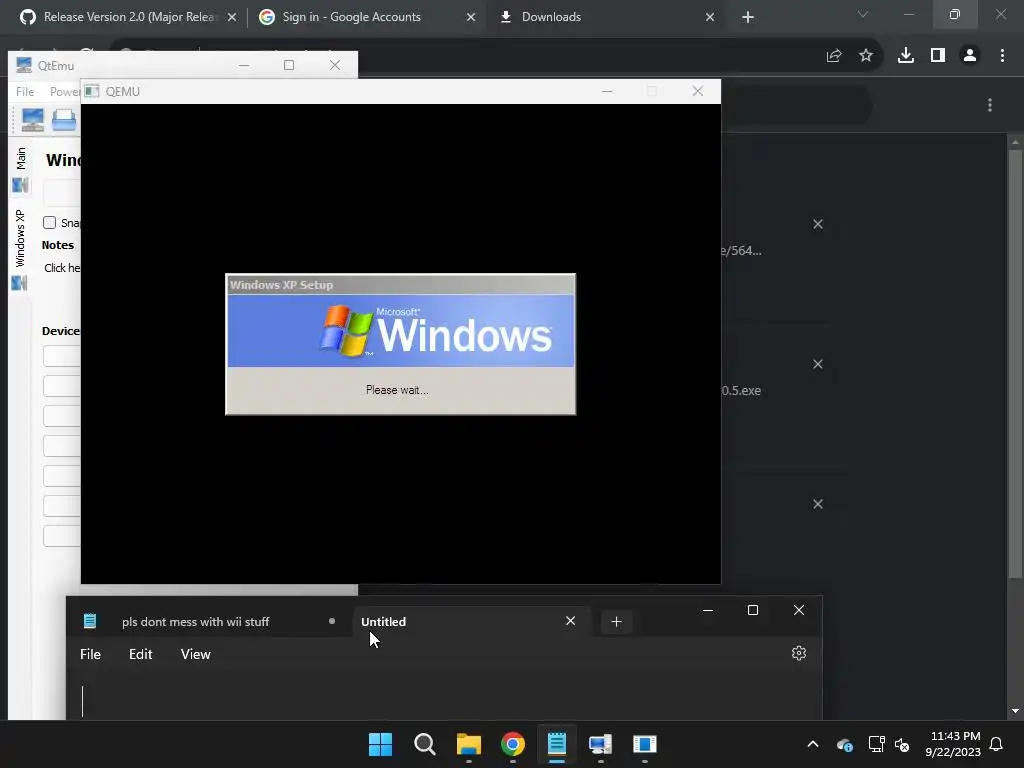Open taskbar Search
Screen dimensions: 1024x768
point(424,744)
